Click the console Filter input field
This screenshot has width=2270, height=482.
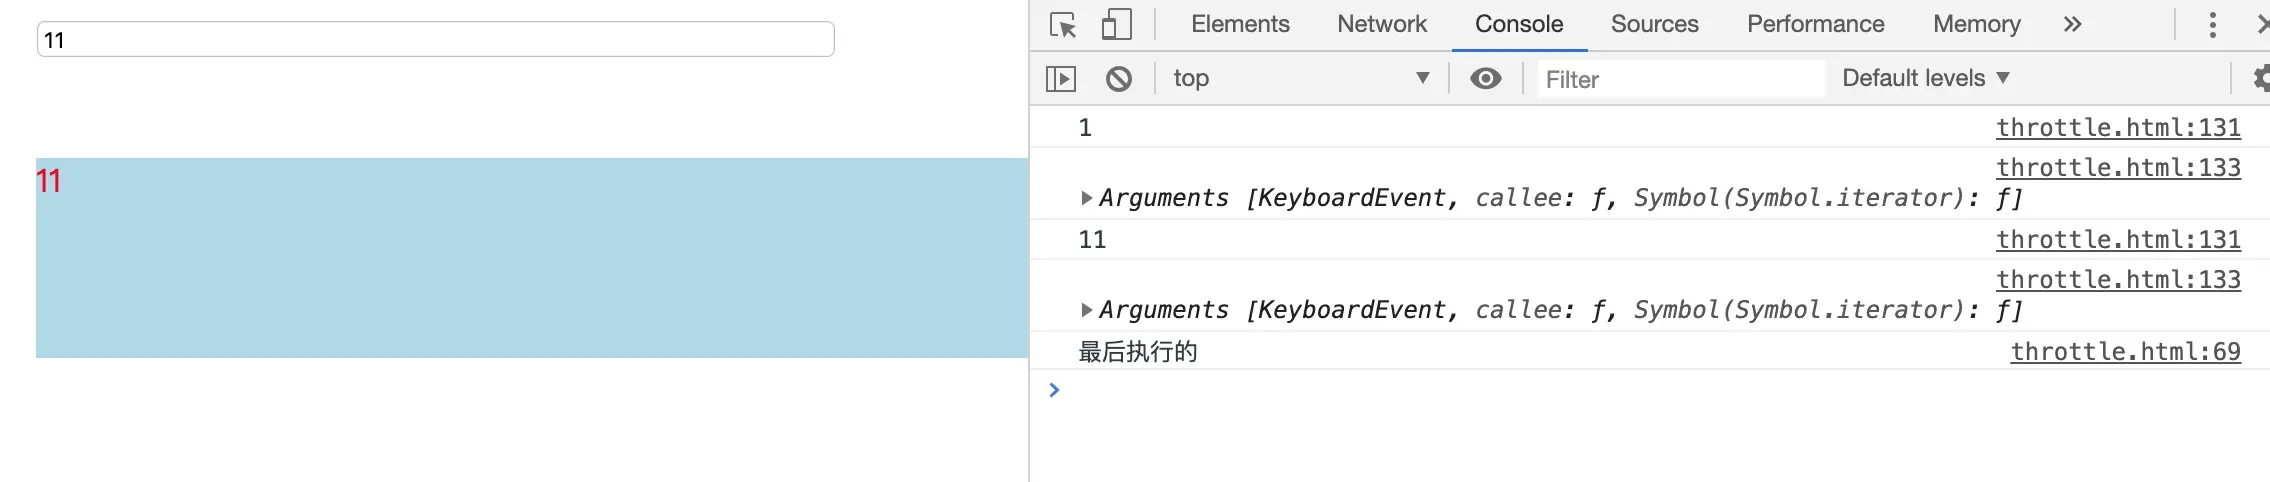tap(1680, 79)
